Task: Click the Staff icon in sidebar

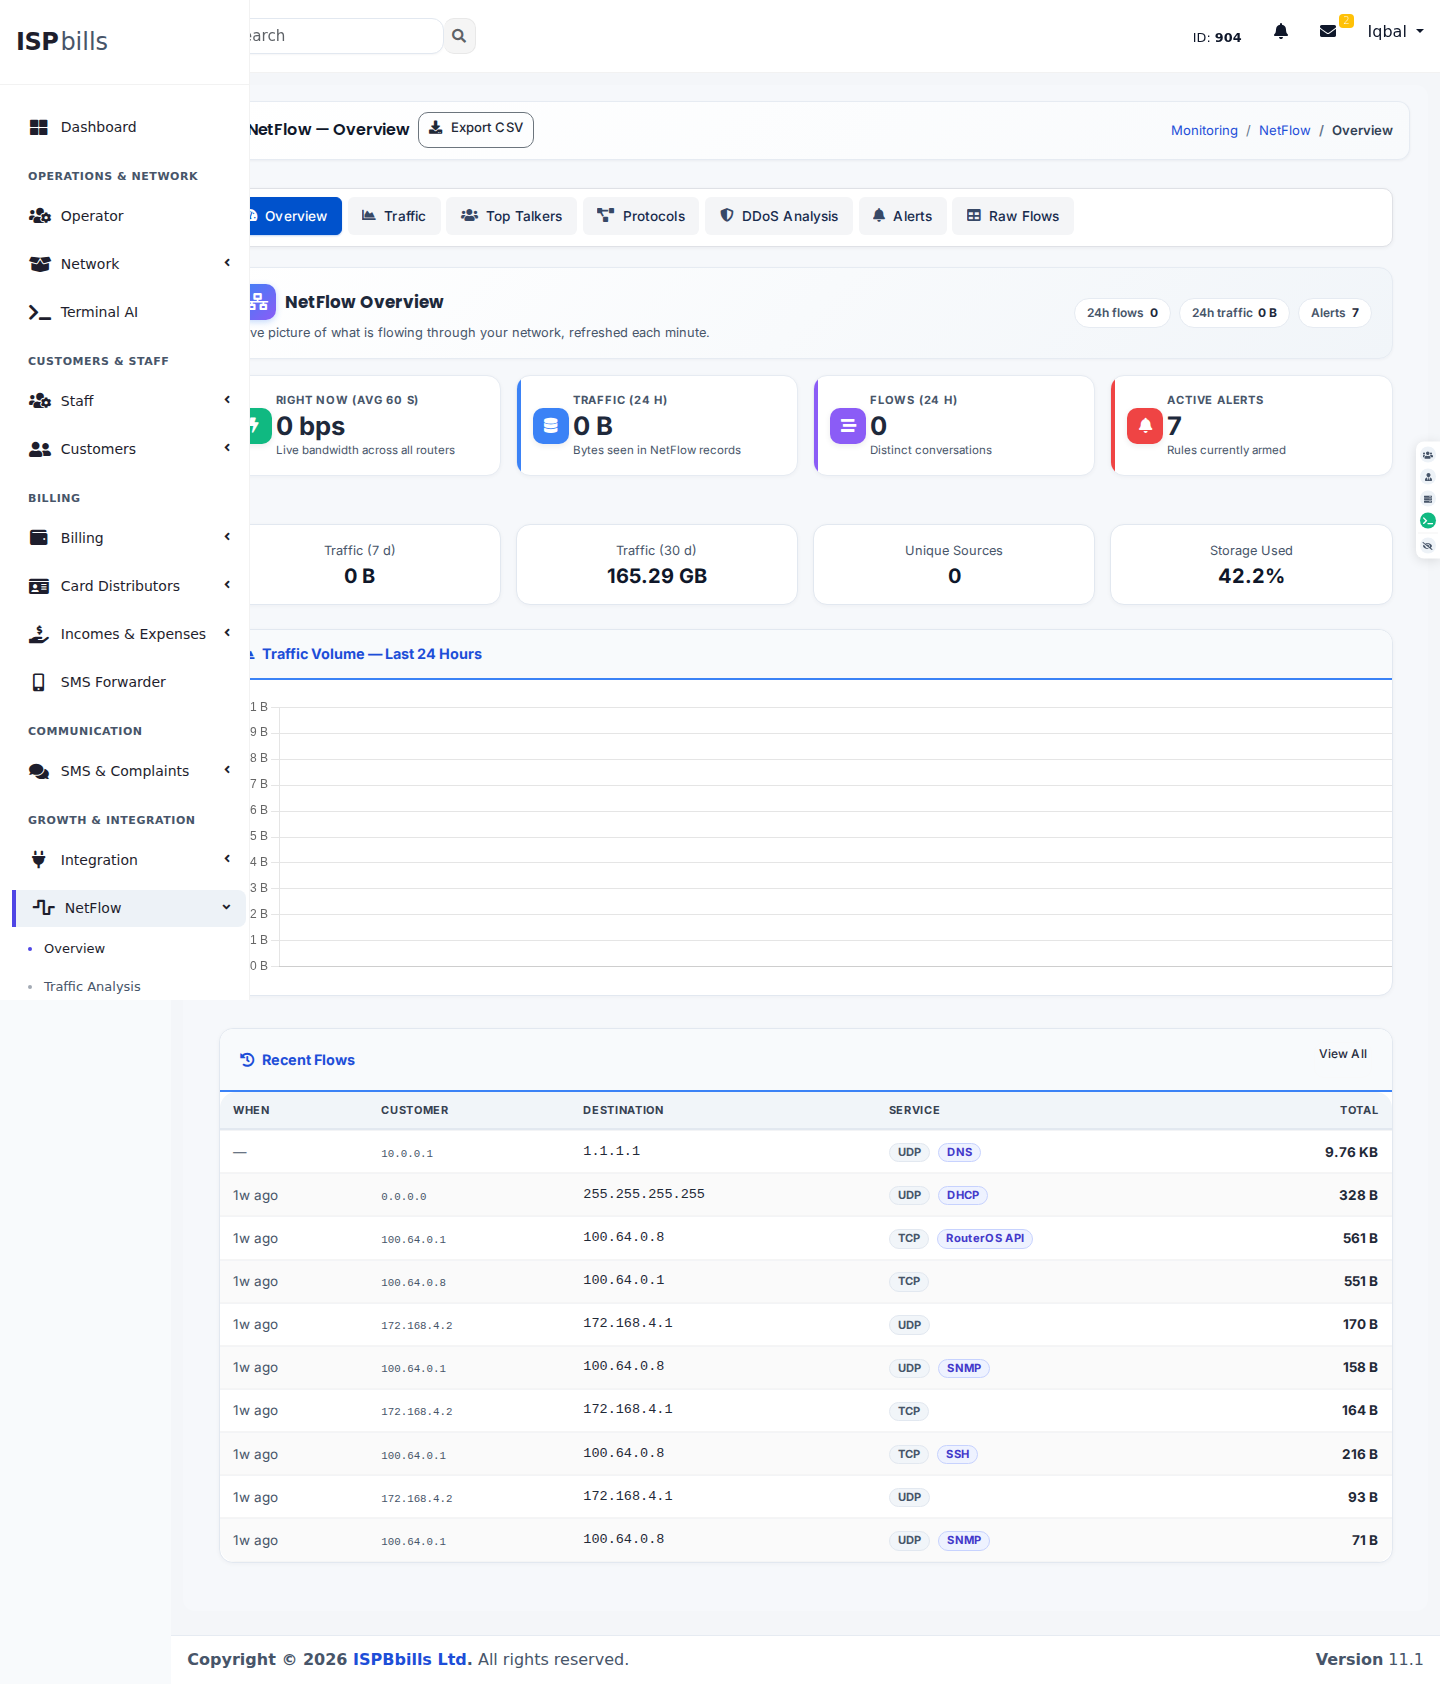Action: [39, 401]
